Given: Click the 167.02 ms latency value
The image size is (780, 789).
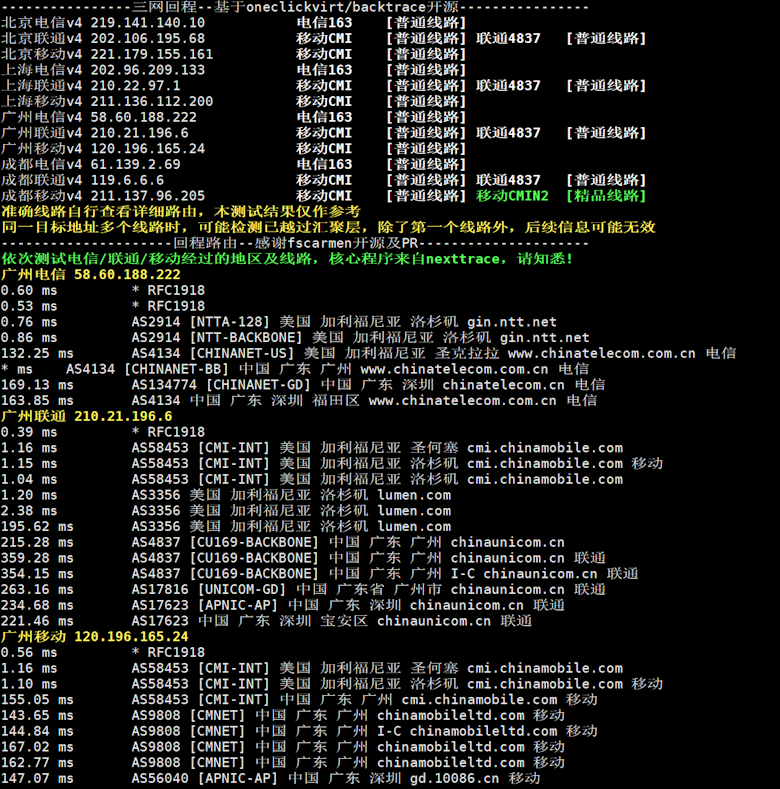Looking at the screenshot, I should click(x=37, y=747).
